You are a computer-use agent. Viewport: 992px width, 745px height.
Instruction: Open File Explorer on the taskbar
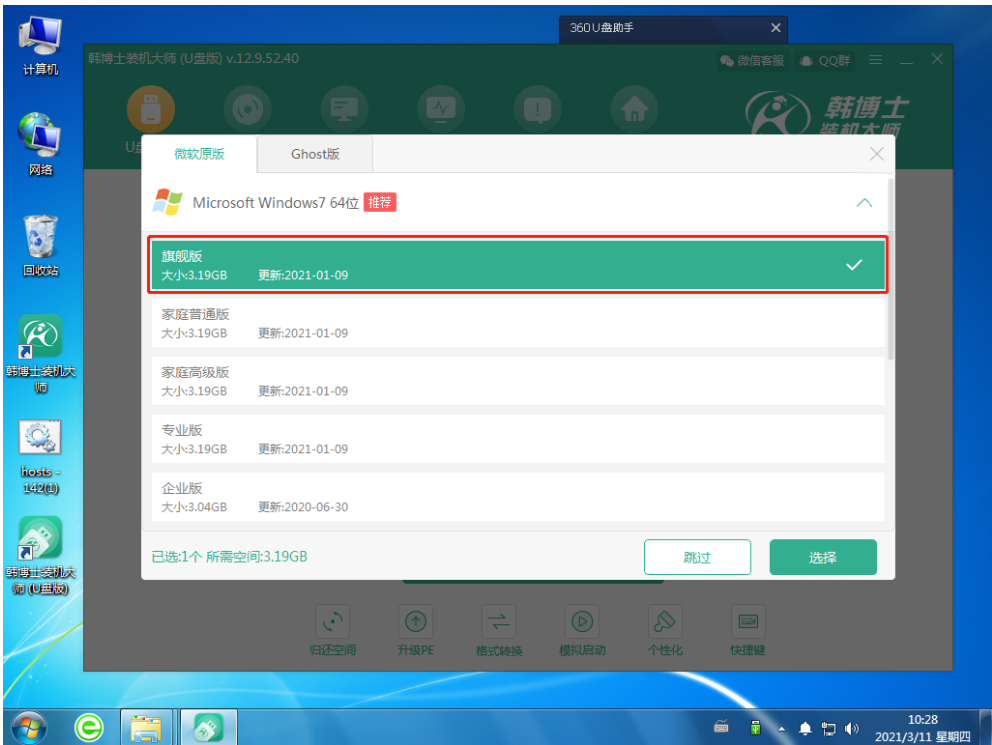coord(146,727)
